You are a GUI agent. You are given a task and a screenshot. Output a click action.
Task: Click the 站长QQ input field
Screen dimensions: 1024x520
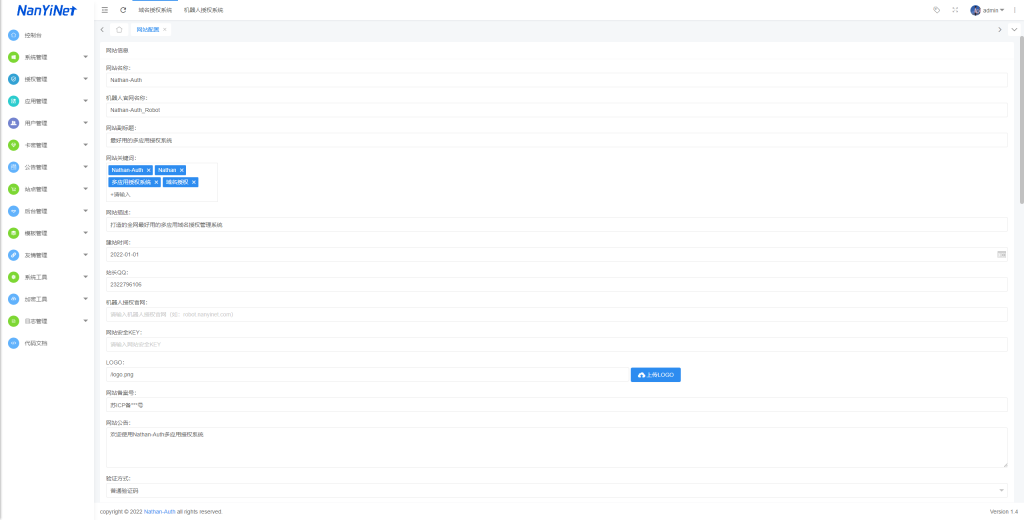(x=556, y=284)
